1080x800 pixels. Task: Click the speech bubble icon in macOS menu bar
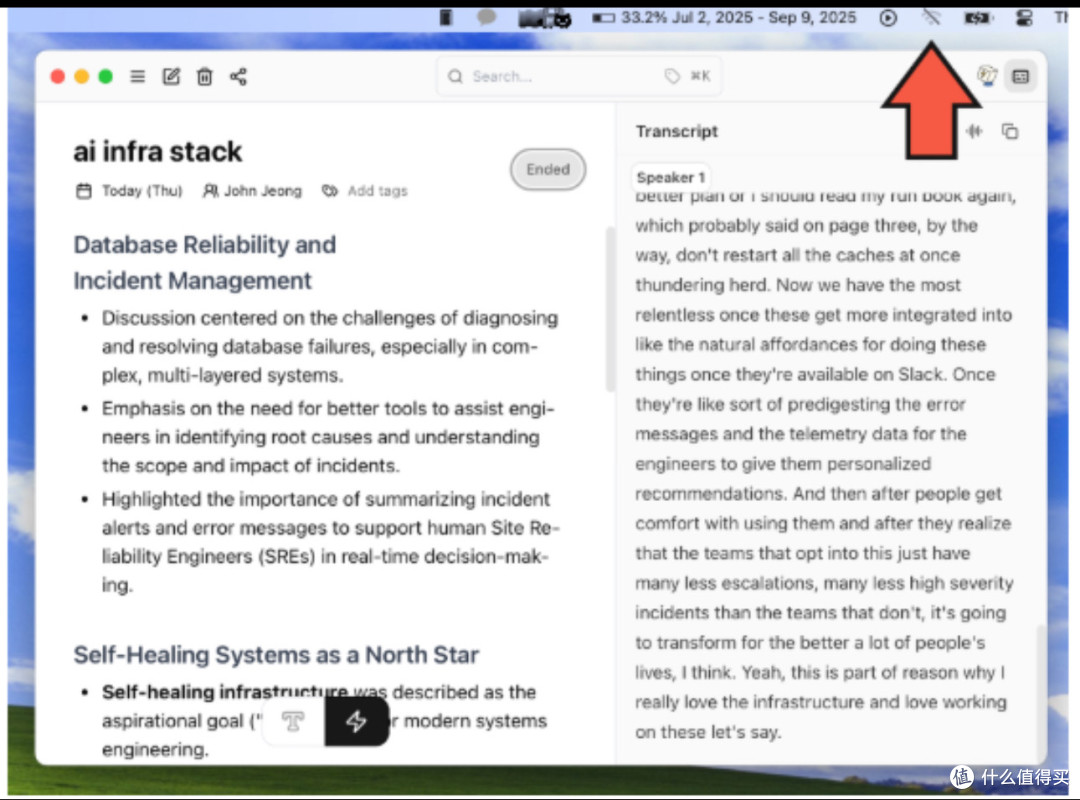pyautogui.click(x=486, y=17)
